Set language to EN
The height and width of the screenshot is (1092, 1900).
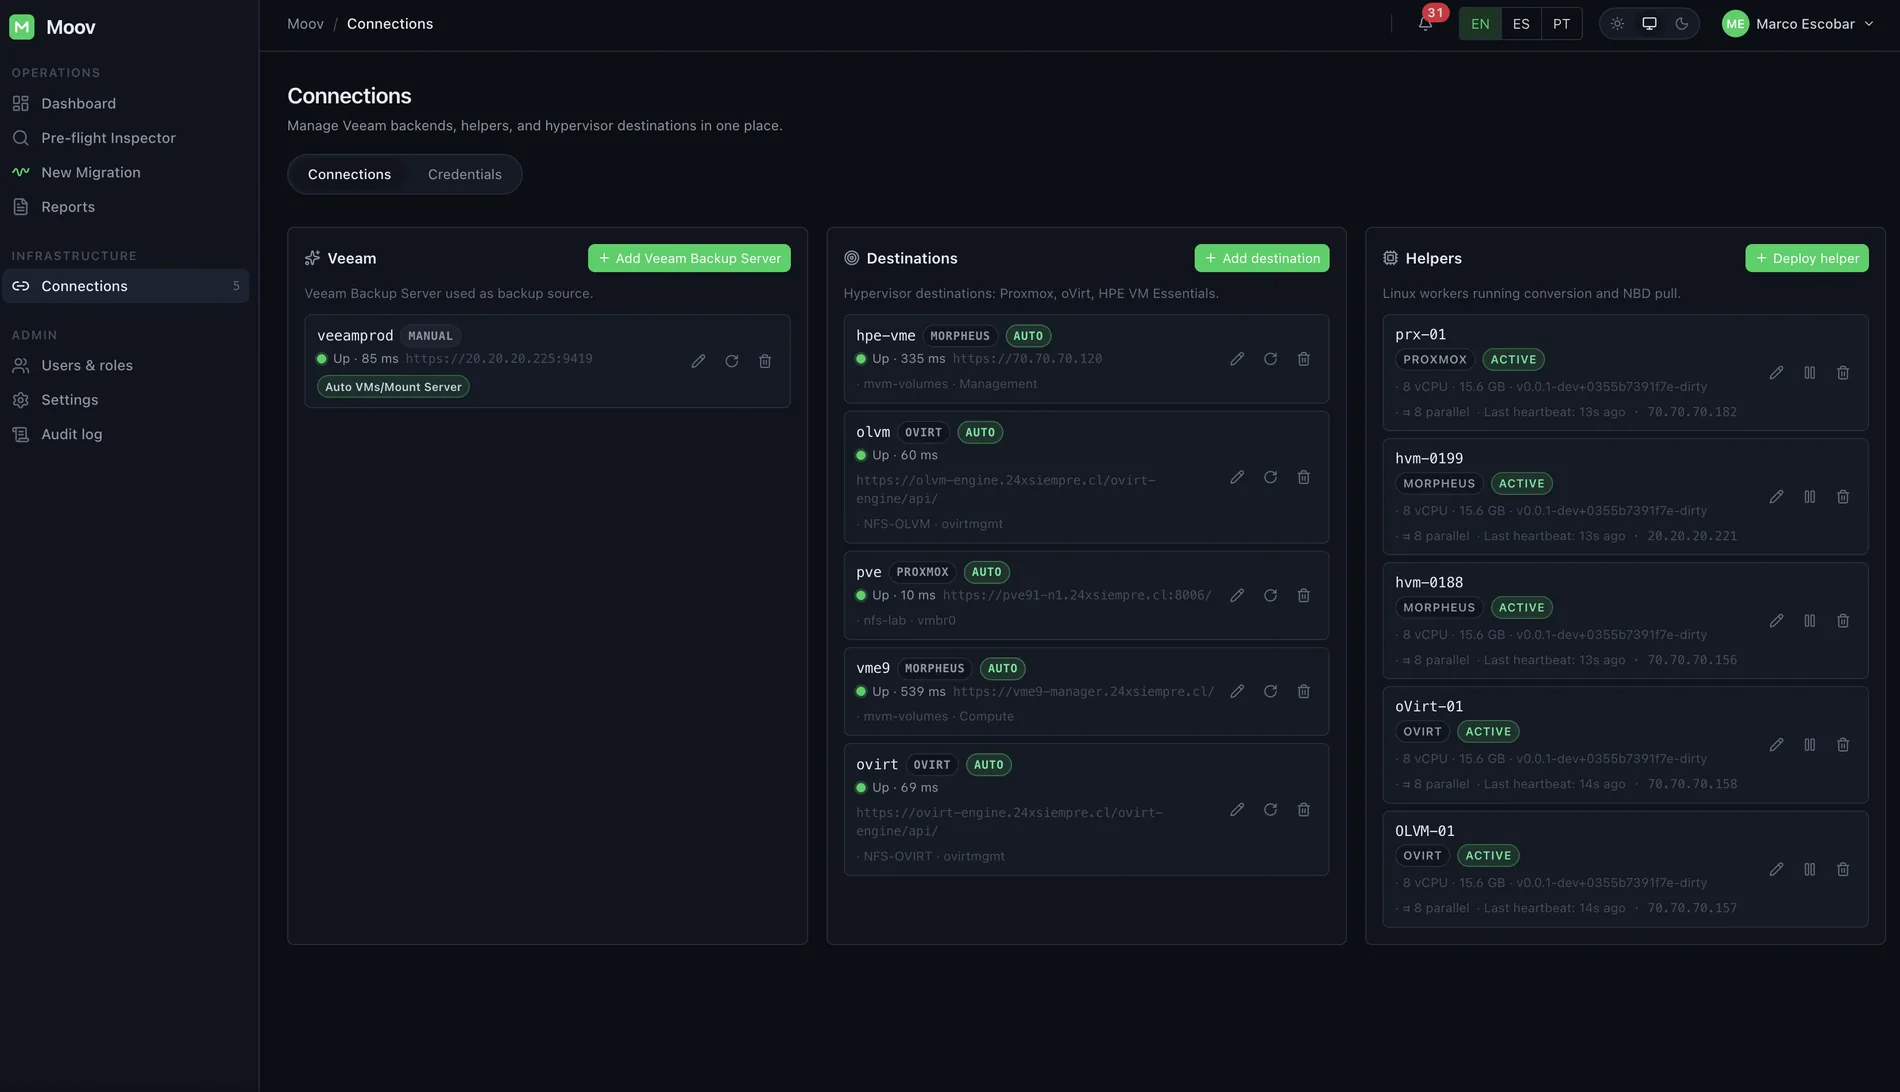(1480, 24)
